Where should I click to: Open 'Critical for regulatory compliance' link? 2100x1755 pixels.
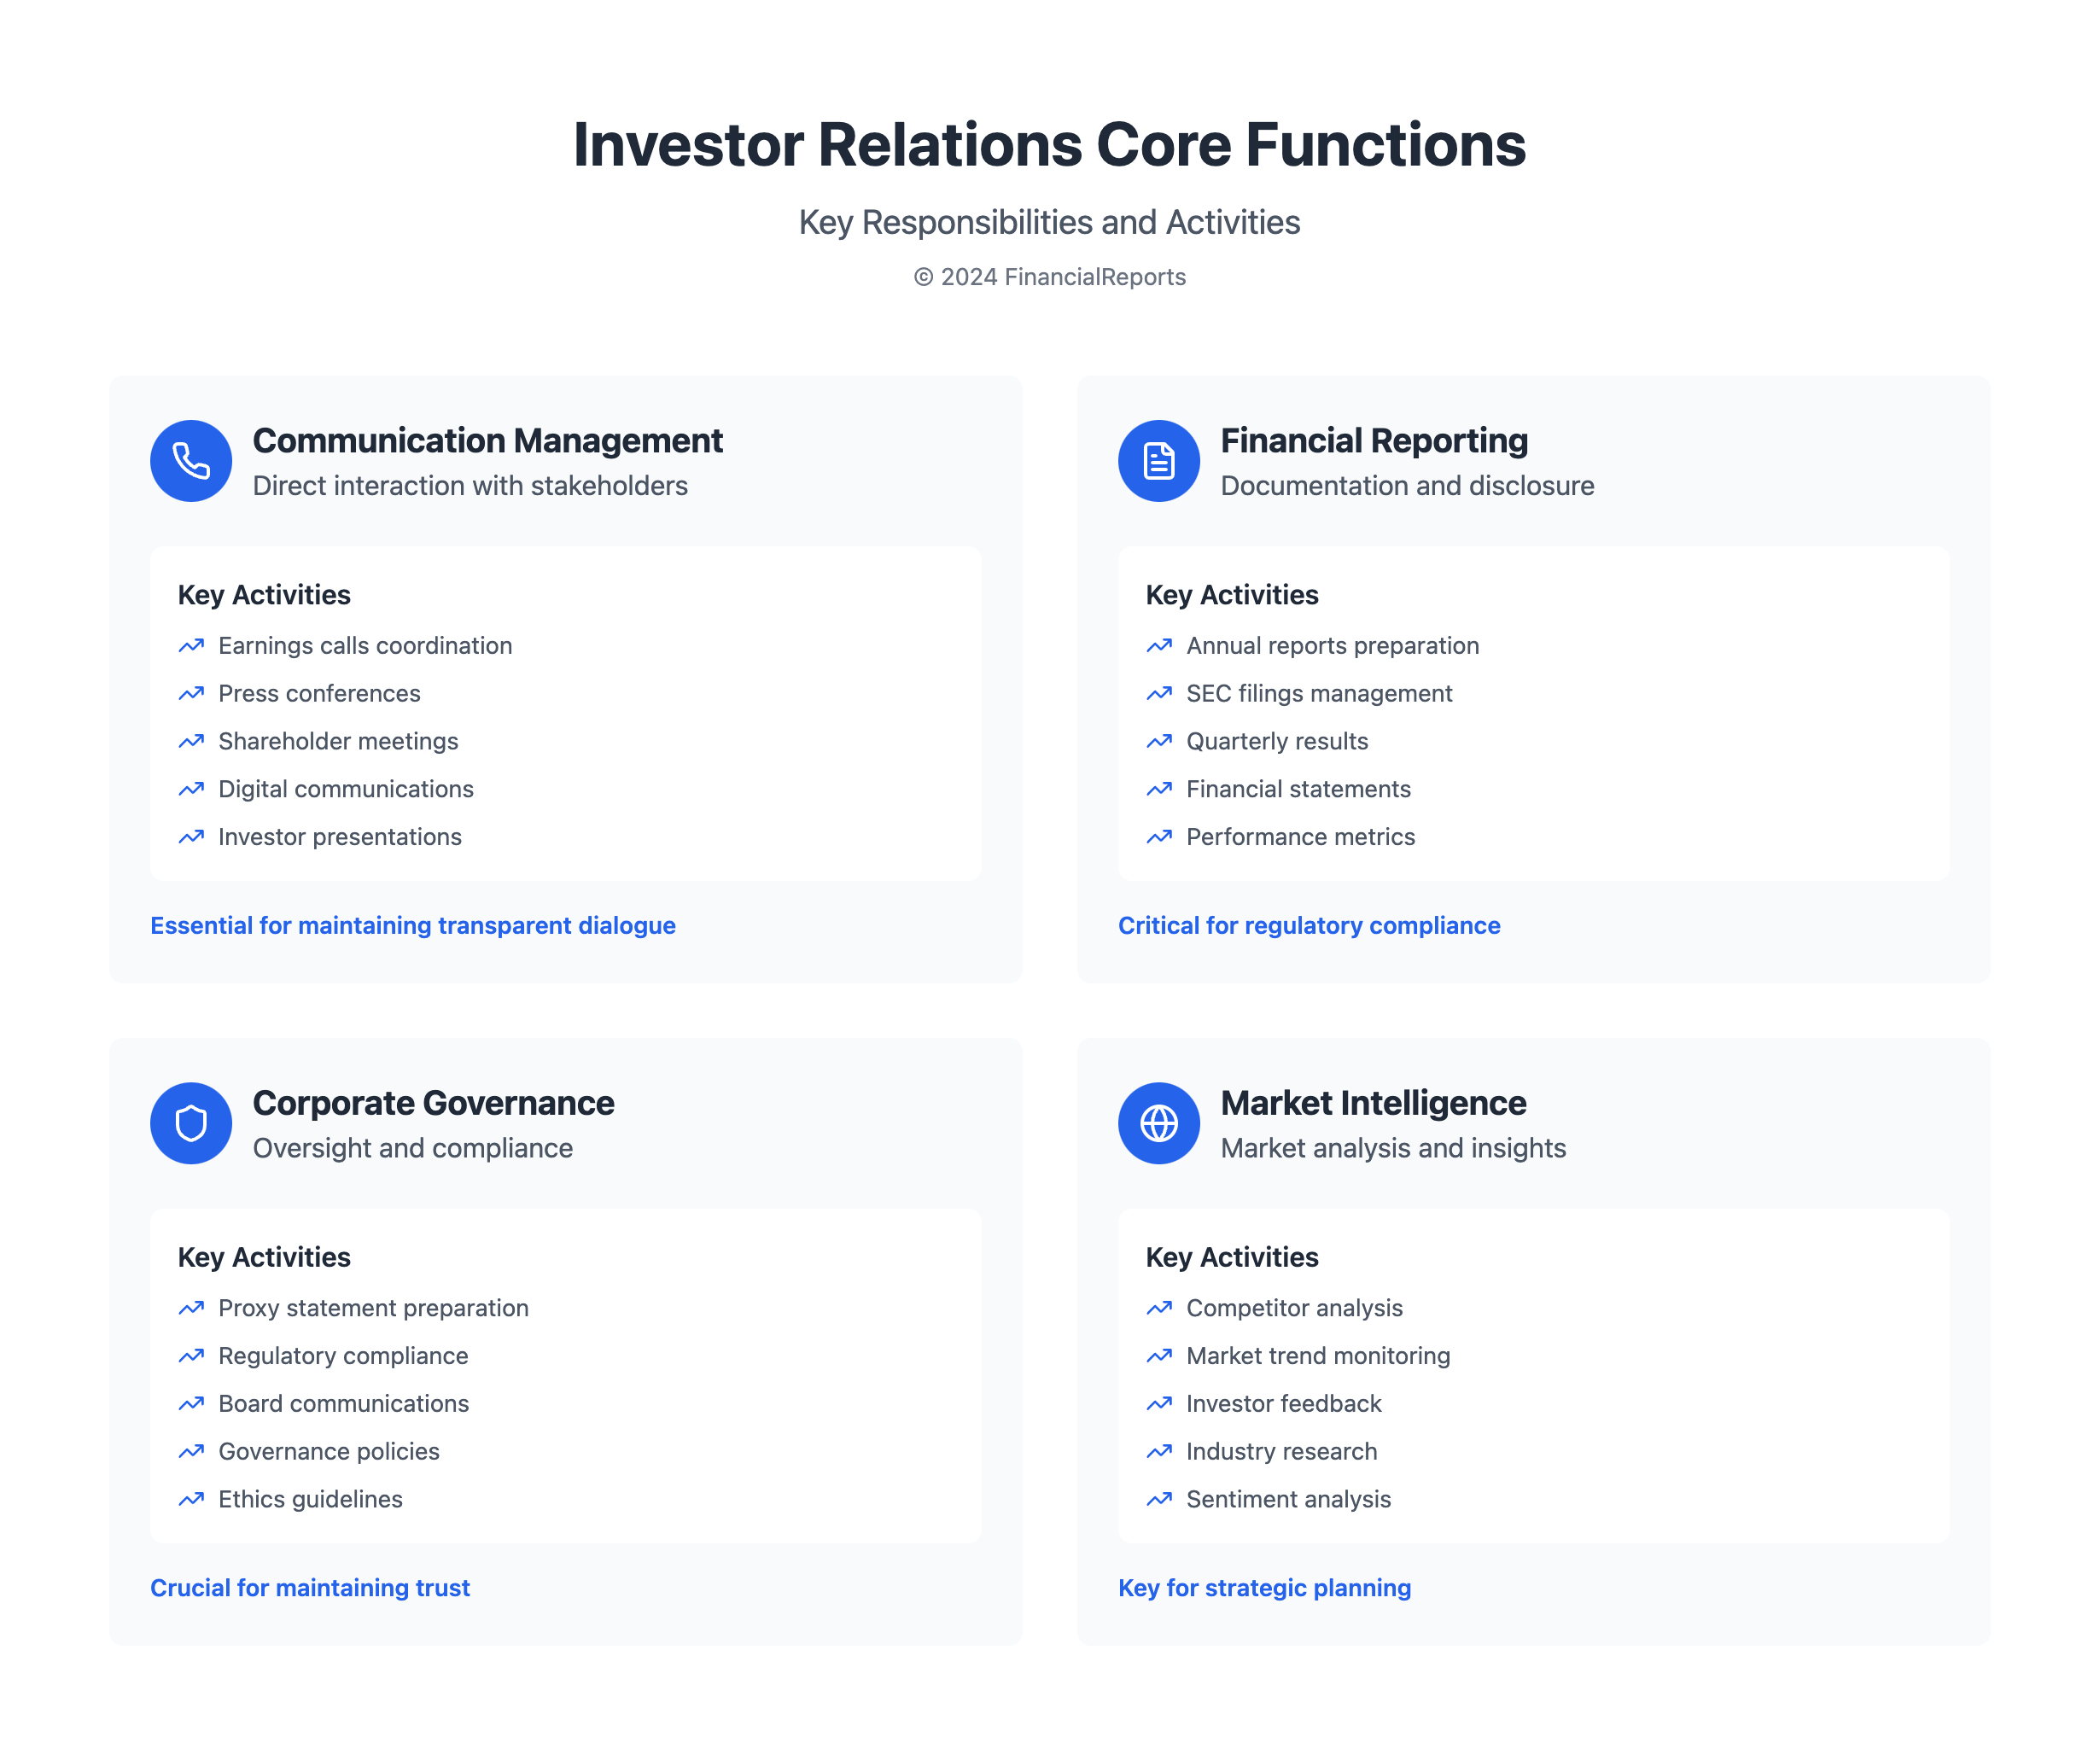coord(1309,925)
